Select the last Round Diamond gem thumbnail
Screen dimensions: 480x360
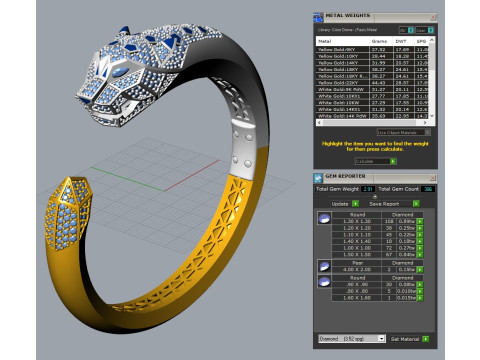(324, 281)
